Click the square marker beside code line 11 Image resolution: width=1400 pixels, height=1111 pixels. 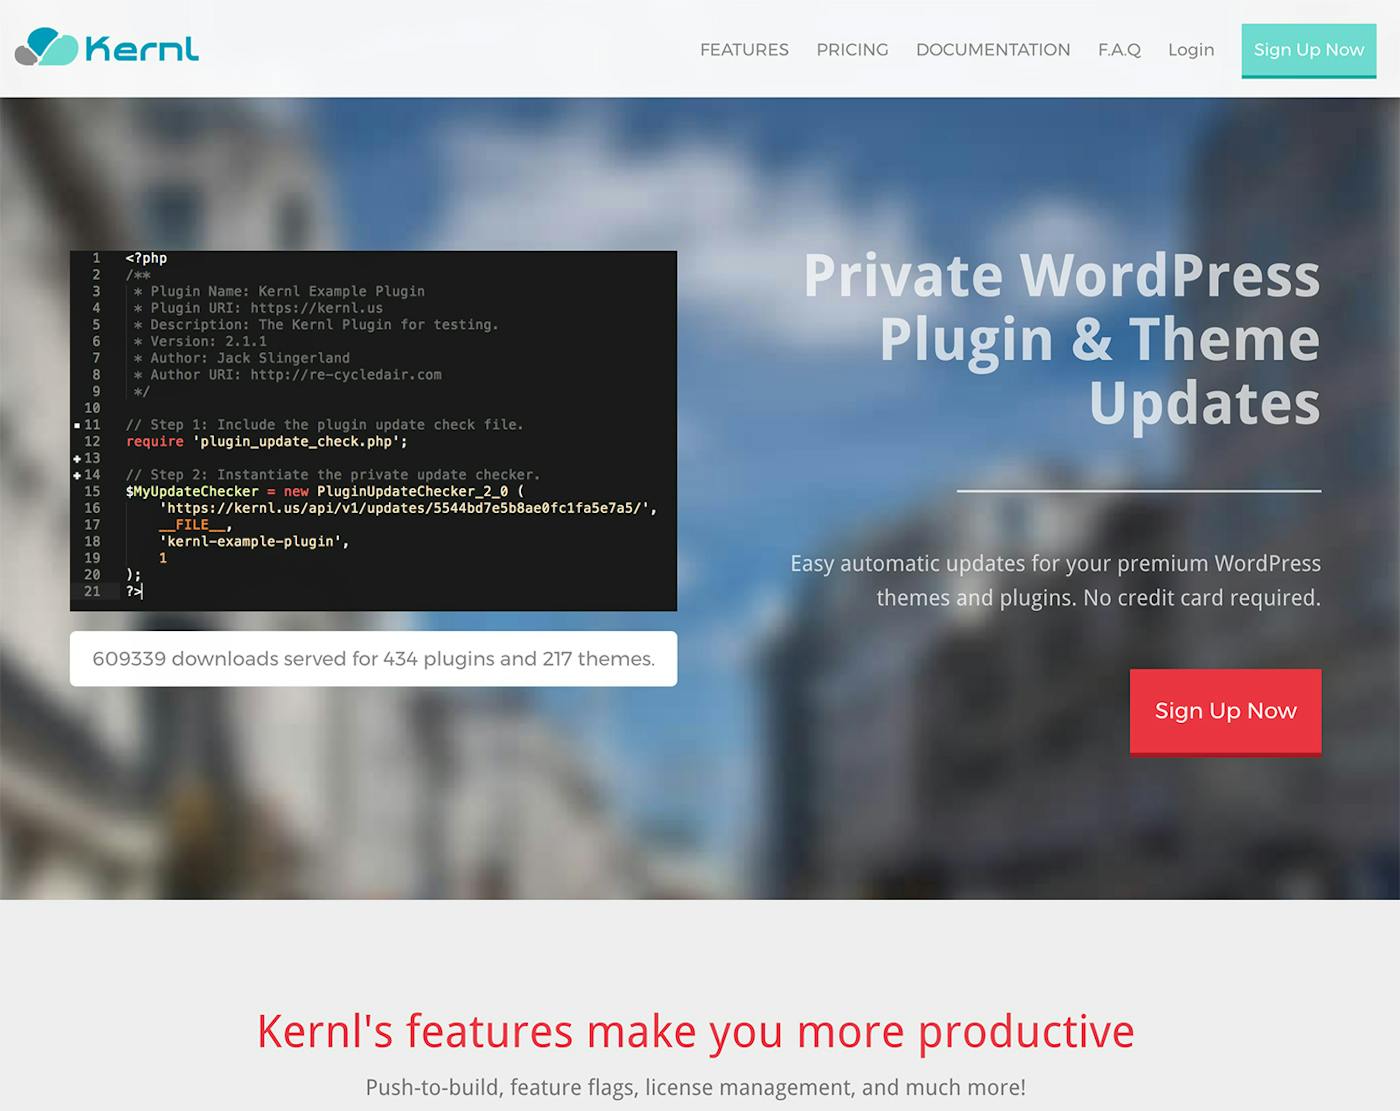(x=77, y=425)
